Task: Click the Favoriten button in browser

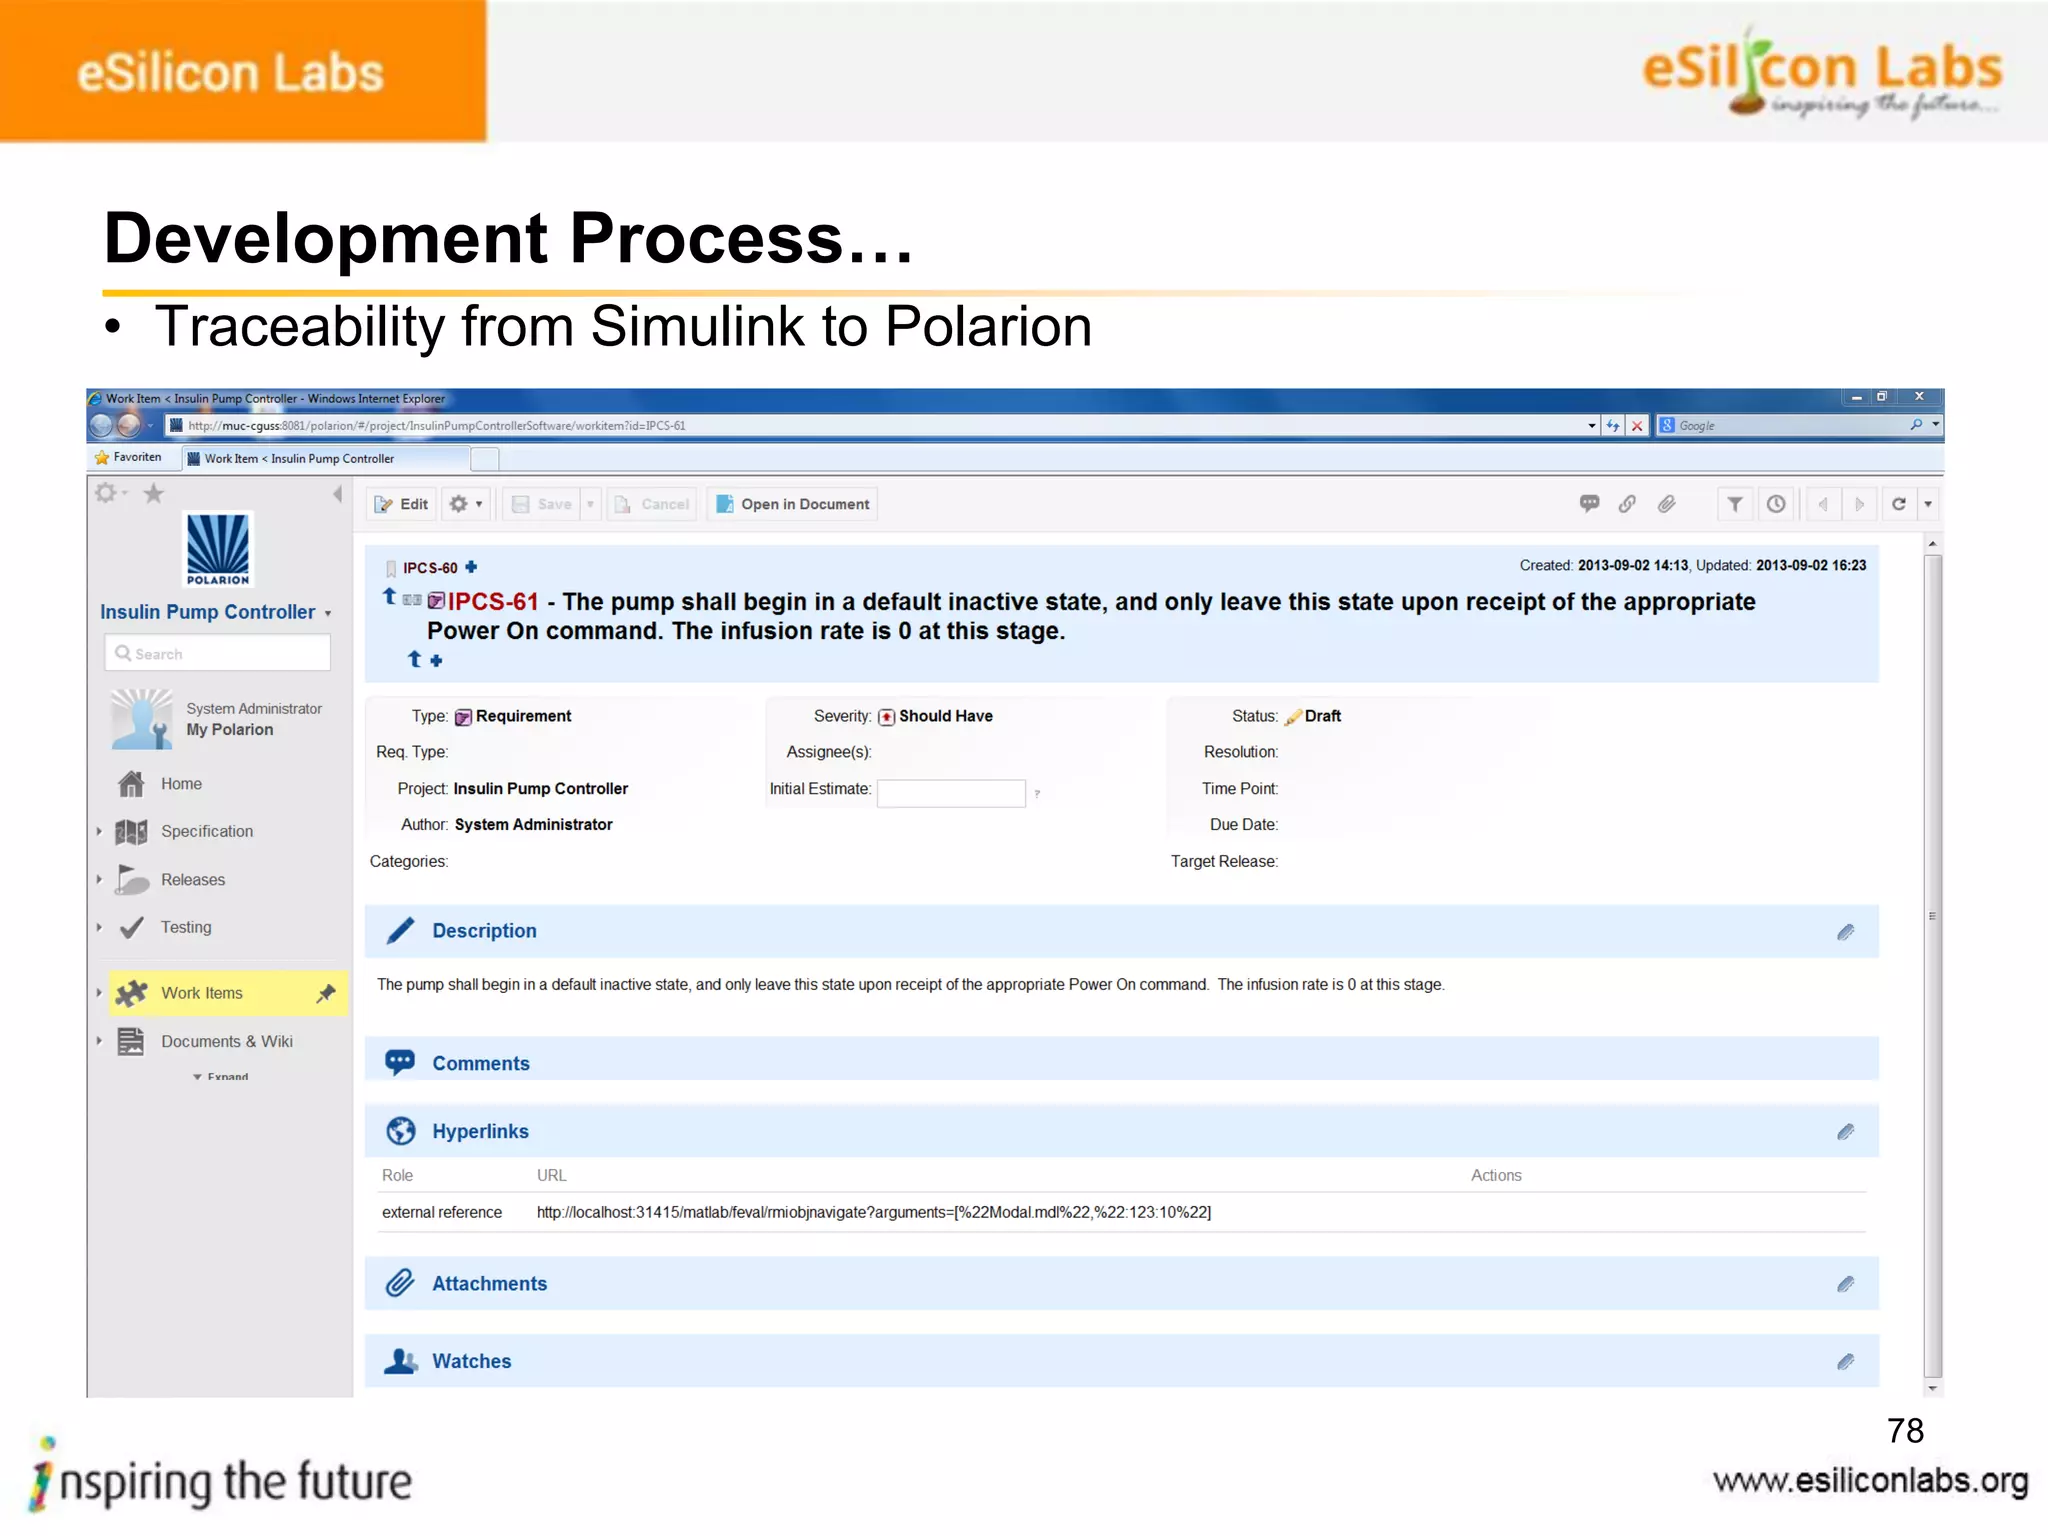Action: 128,457
